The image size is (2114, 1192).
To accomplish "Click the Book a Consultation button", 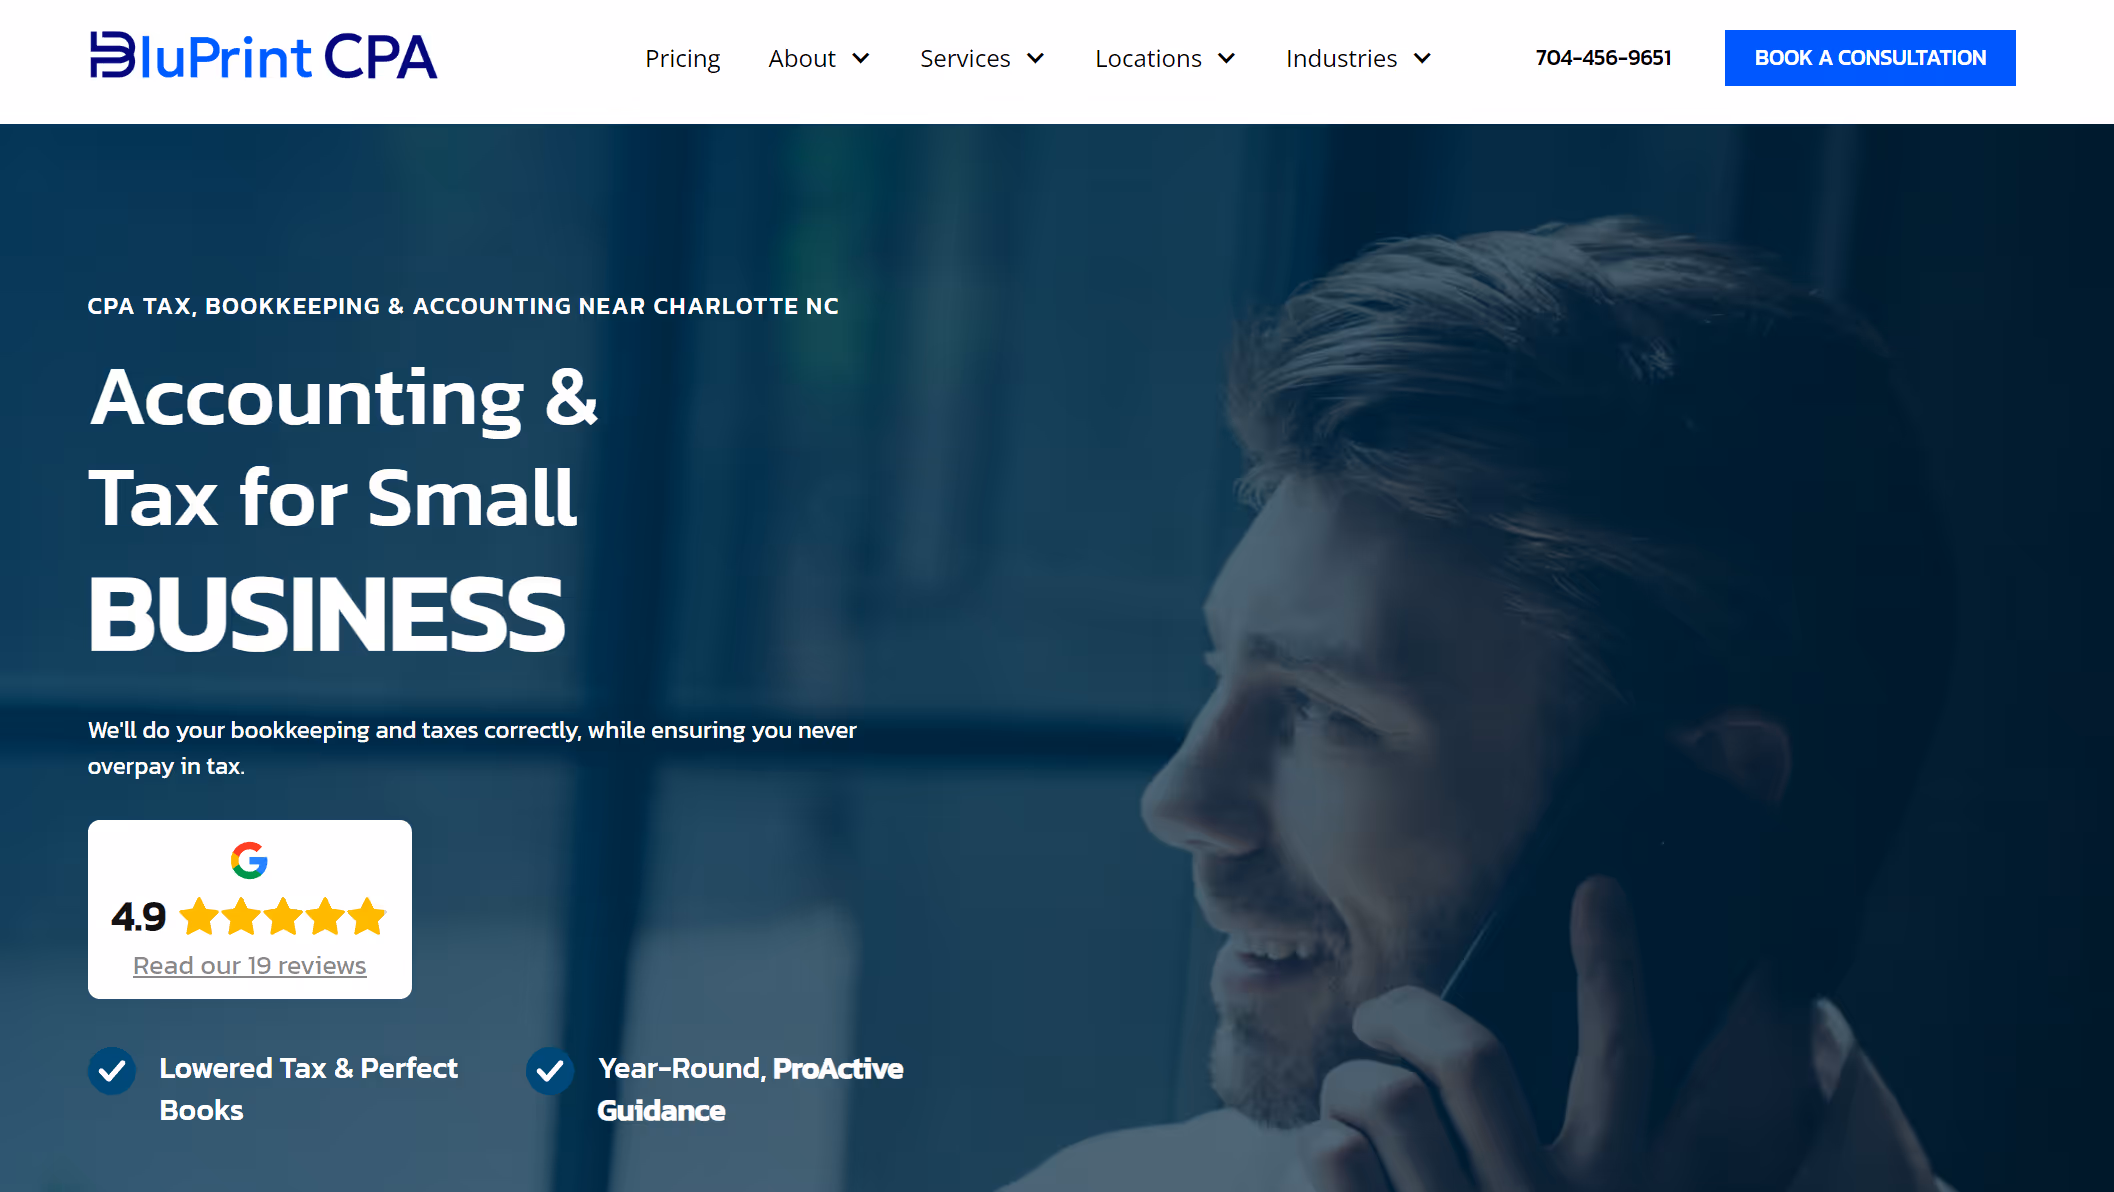I will tap(1870, 58).
